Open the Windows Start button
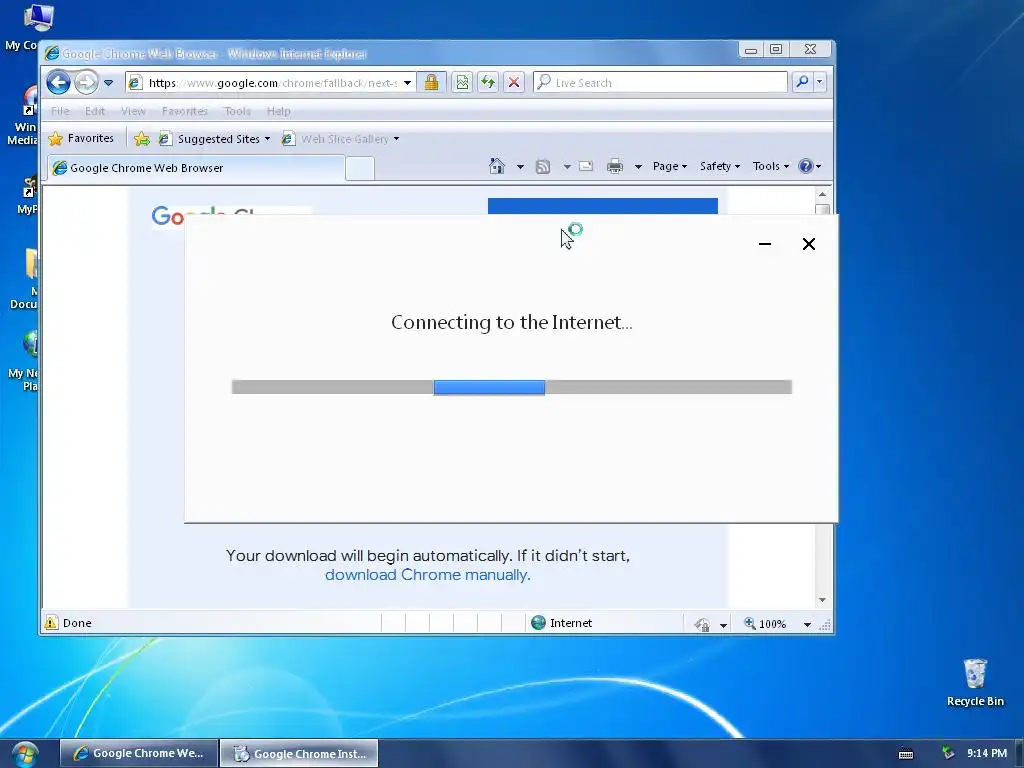The width and height of the screenshot is (1024, 768). 25,754
